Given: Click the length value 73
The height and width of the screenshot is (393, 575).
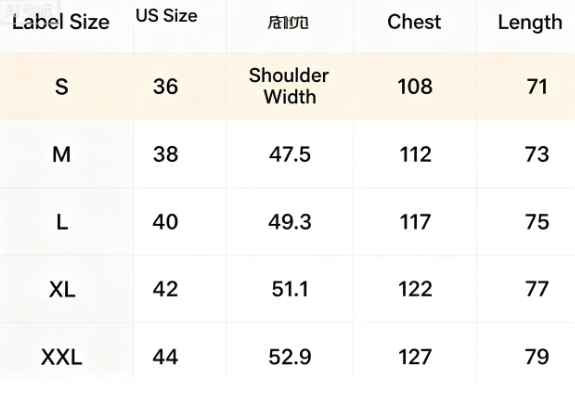Looking at the screenshot, I should coord(537,154).
